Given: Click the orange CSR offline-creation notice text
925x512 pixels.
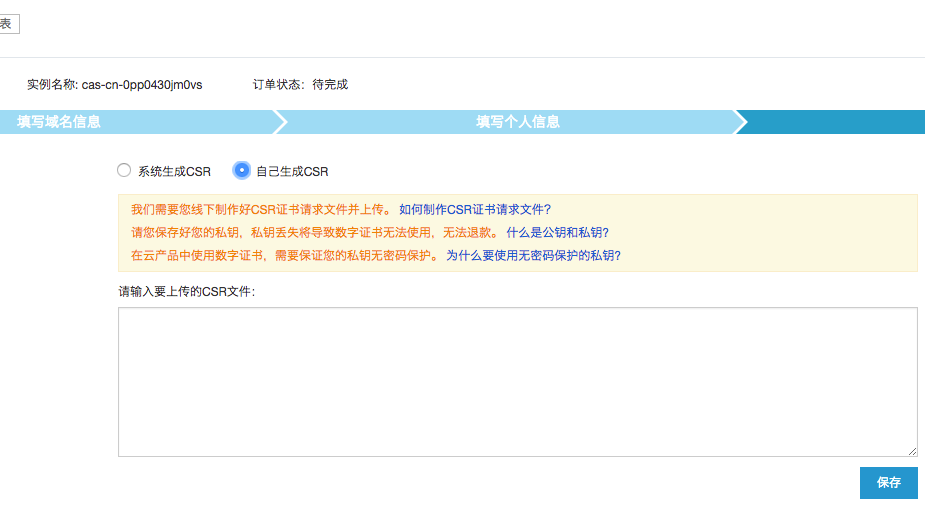Looking at the screenshot, I should coord(262,210).
